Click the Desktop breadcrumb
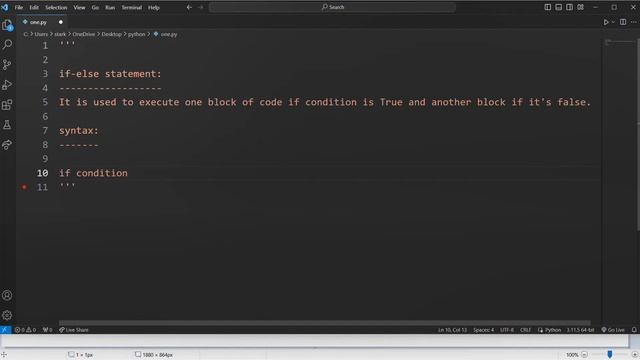The height and width of the screenshot is (360, 640). 111,34
